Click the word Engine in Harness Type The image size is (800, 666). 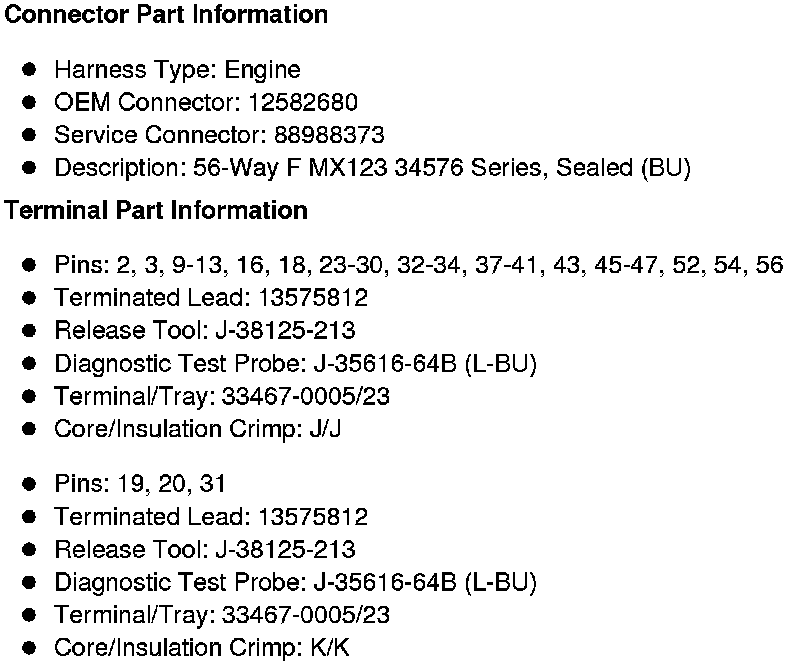[262, 70]
